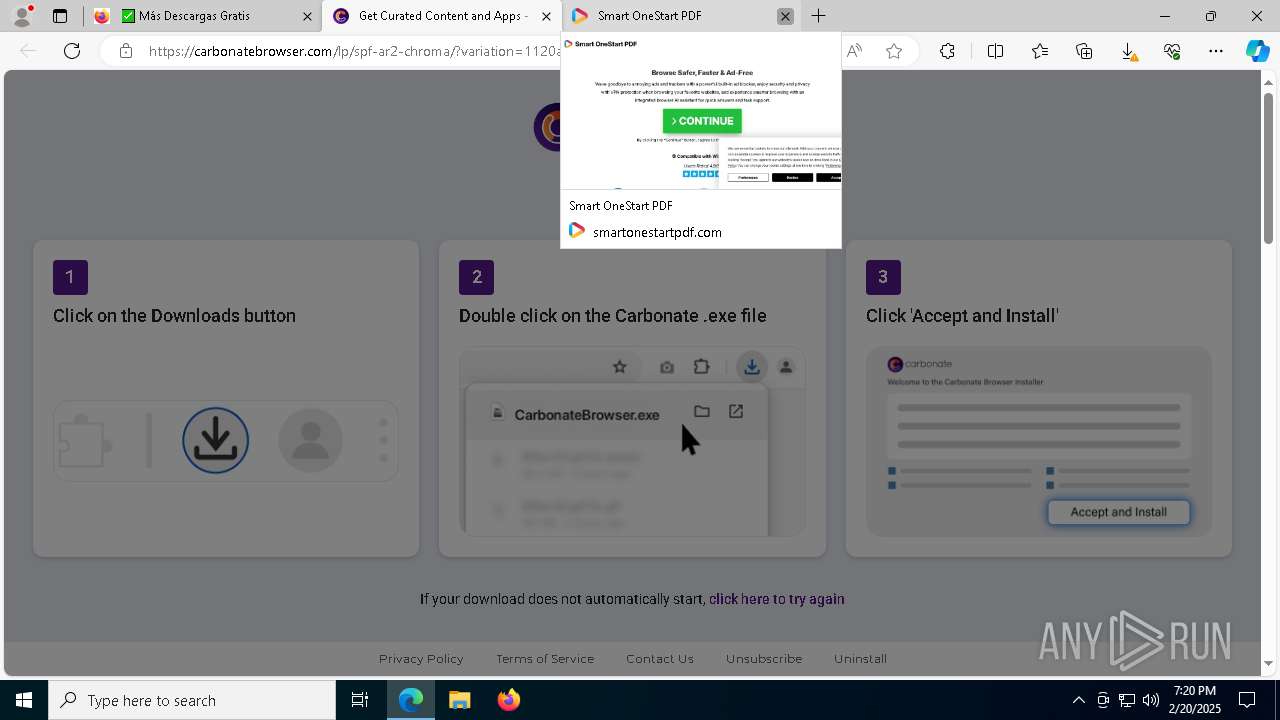Open the Contact Us link
Screen dimensions: 1280x720
660,658
